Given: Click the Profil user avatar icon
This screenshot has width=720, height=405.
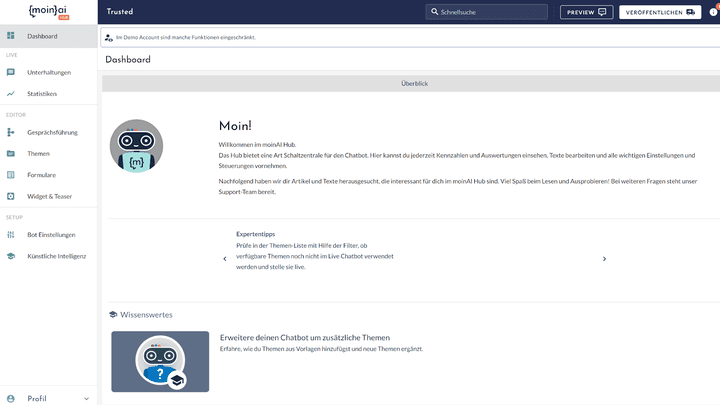Looking at the screenshot, I should (11, 399).
